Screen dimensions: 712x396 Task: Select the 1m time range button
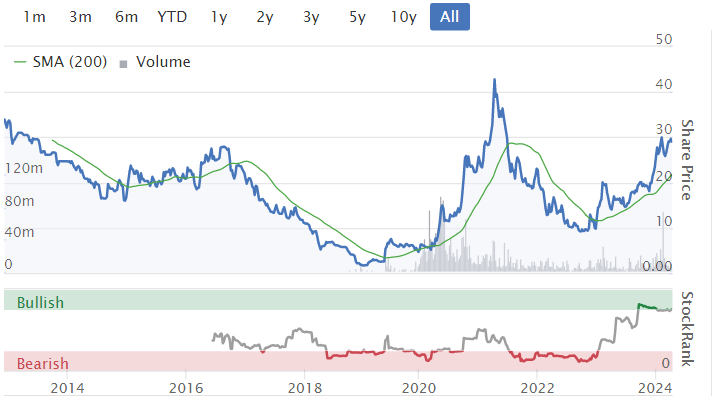(x=35, y=17)
